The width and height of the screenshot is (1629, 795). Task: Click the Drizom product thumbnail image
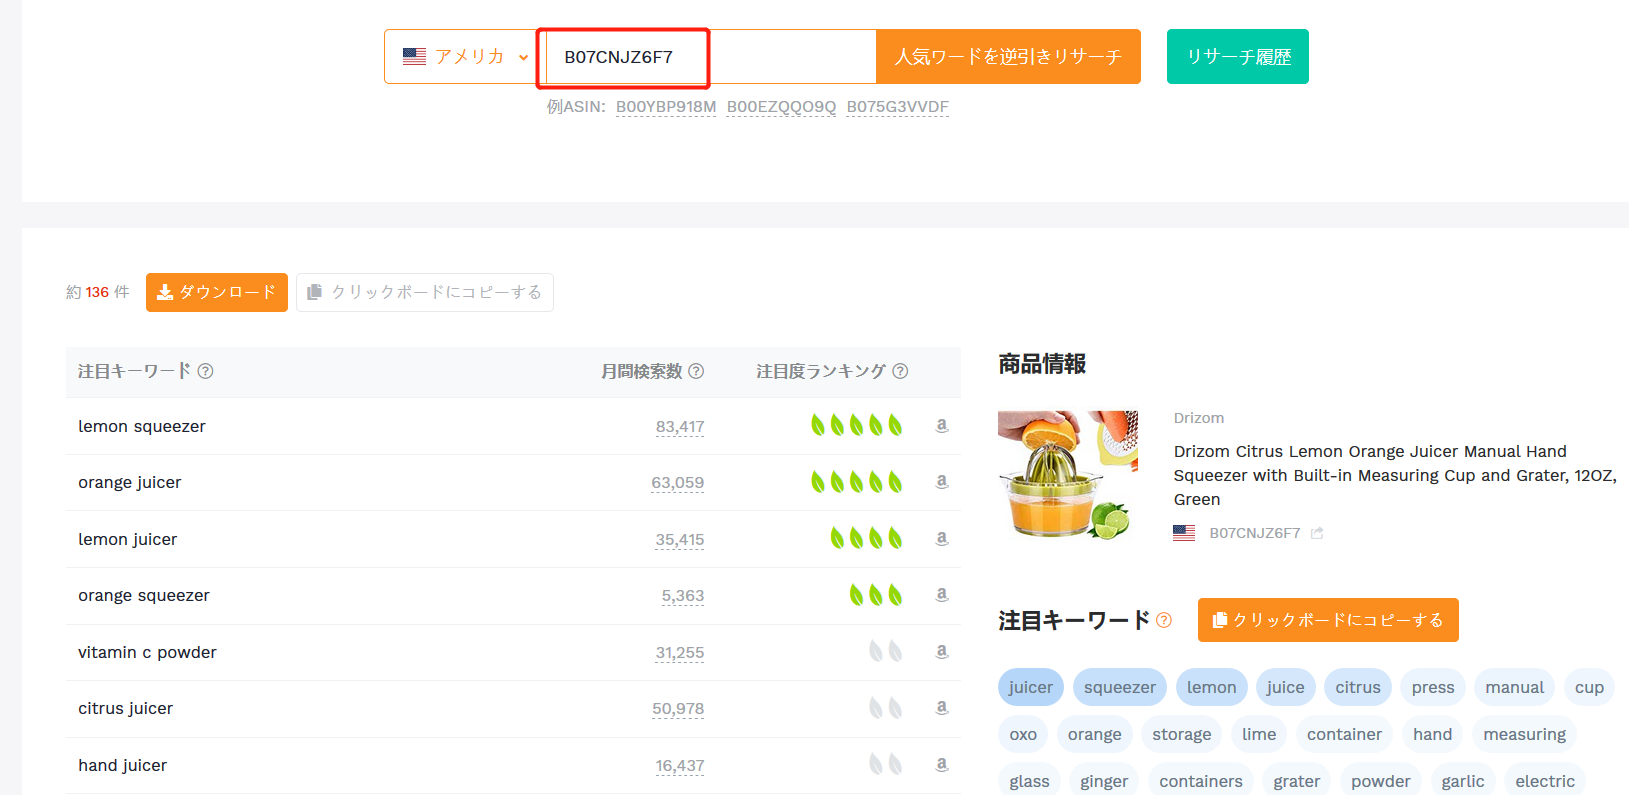tap(1068, 475)
